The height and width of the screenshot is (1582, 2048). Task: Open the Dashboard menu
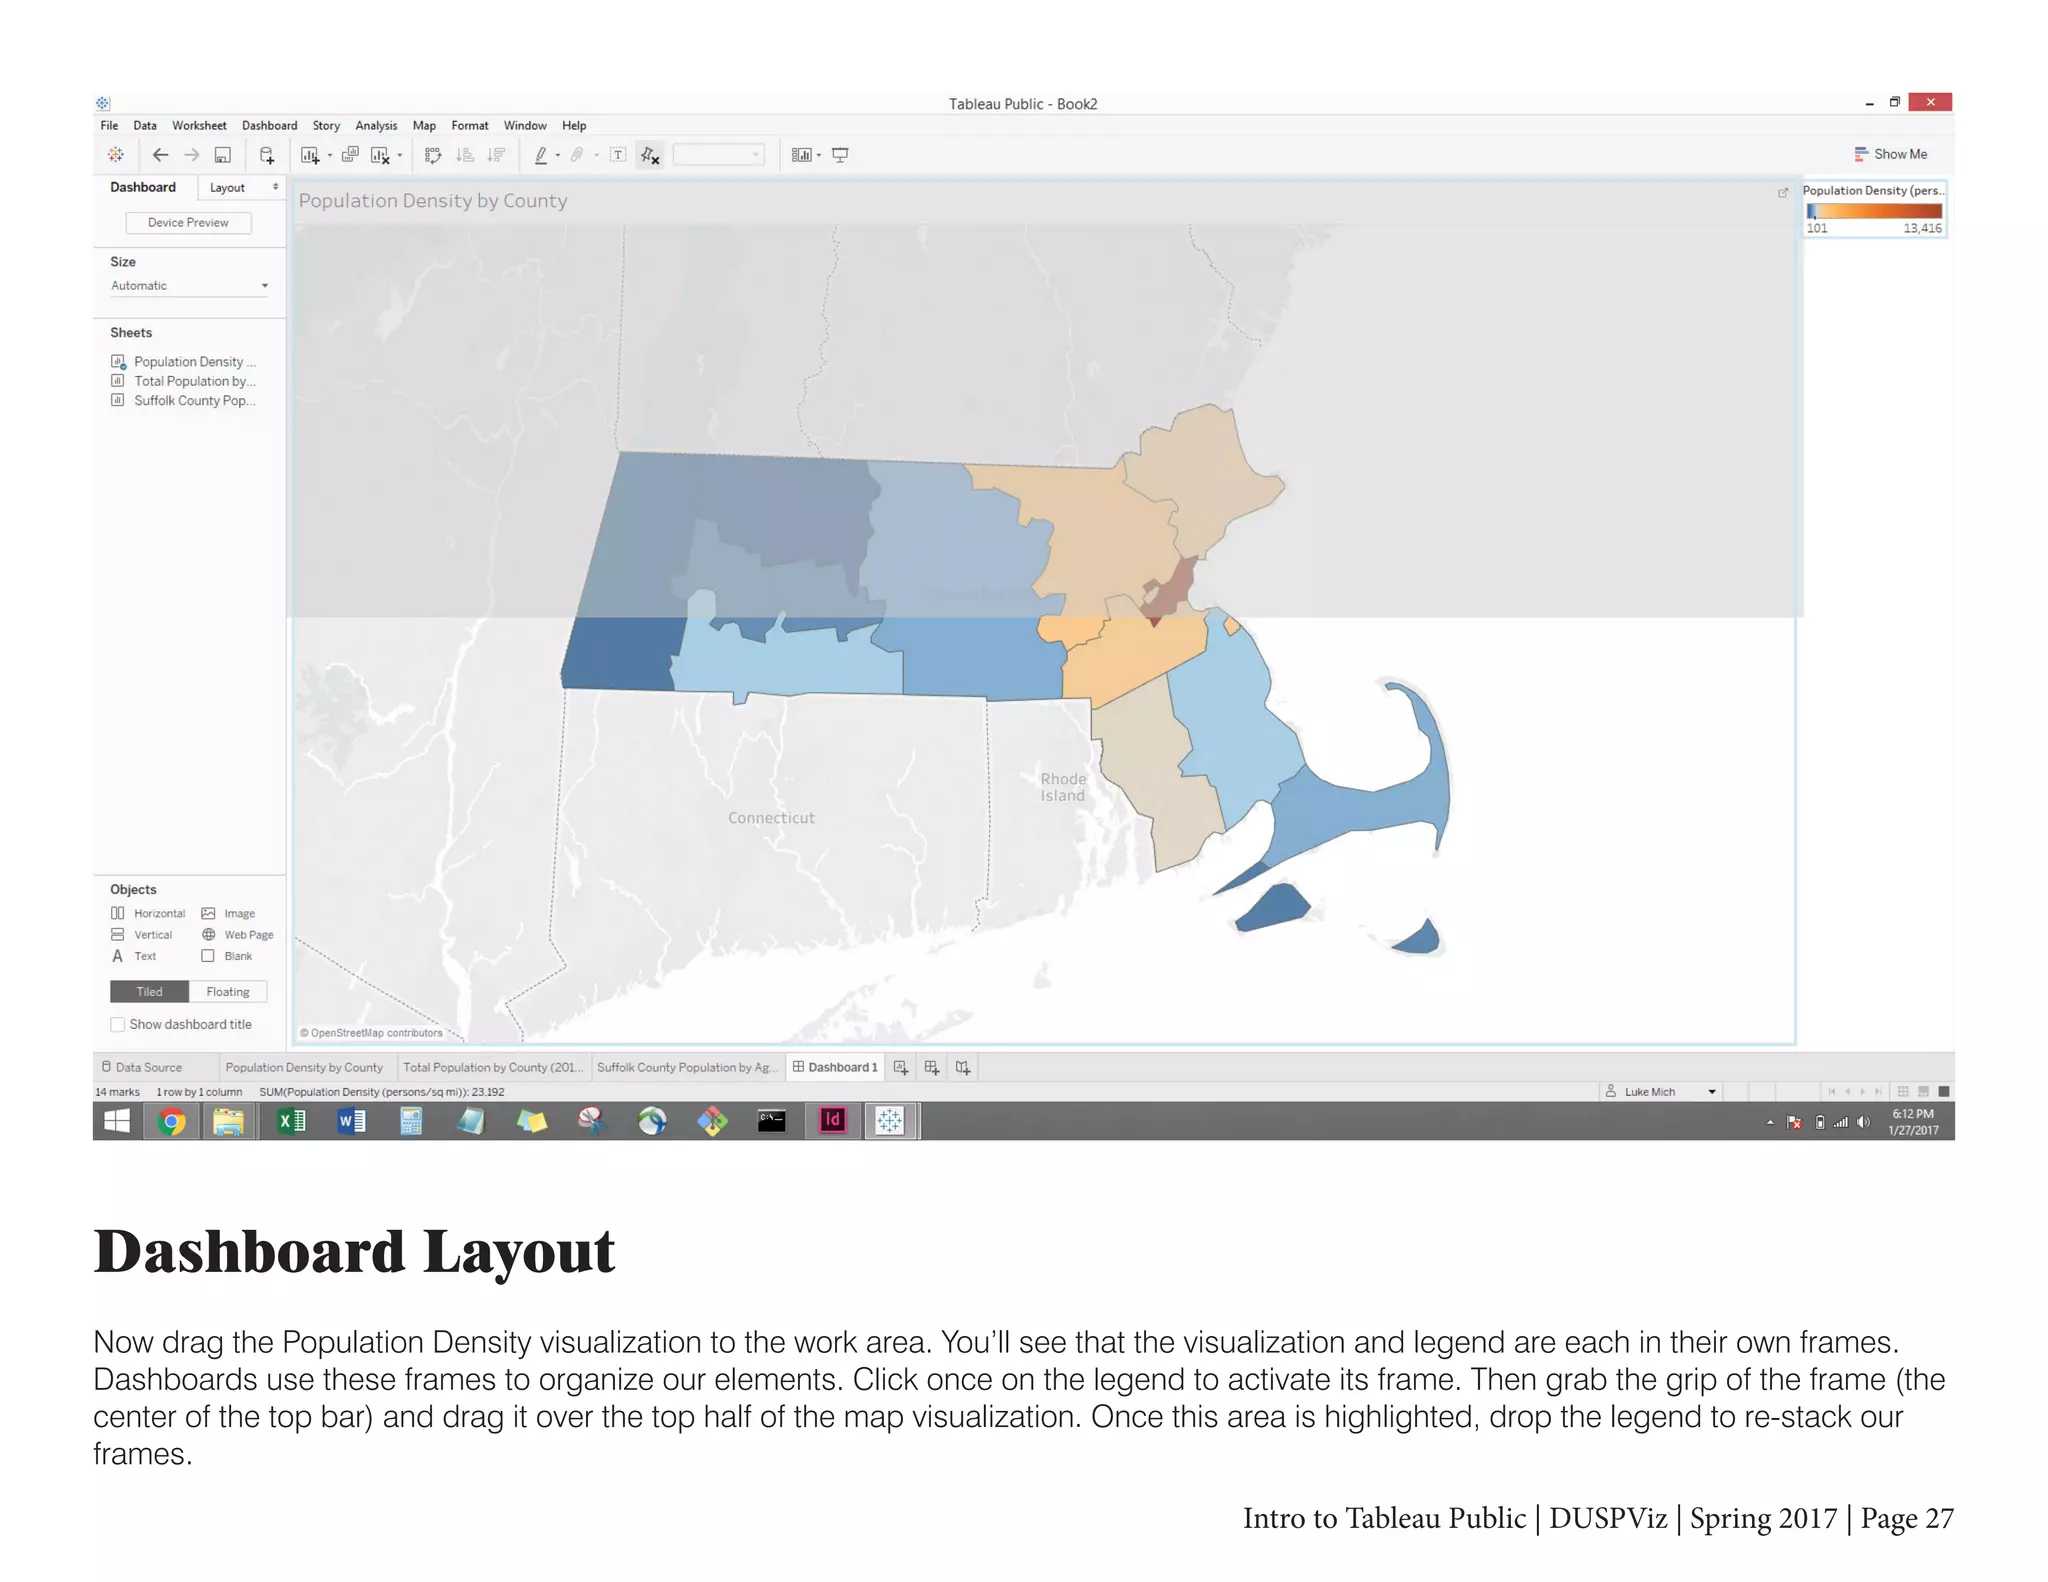(269, 126)
